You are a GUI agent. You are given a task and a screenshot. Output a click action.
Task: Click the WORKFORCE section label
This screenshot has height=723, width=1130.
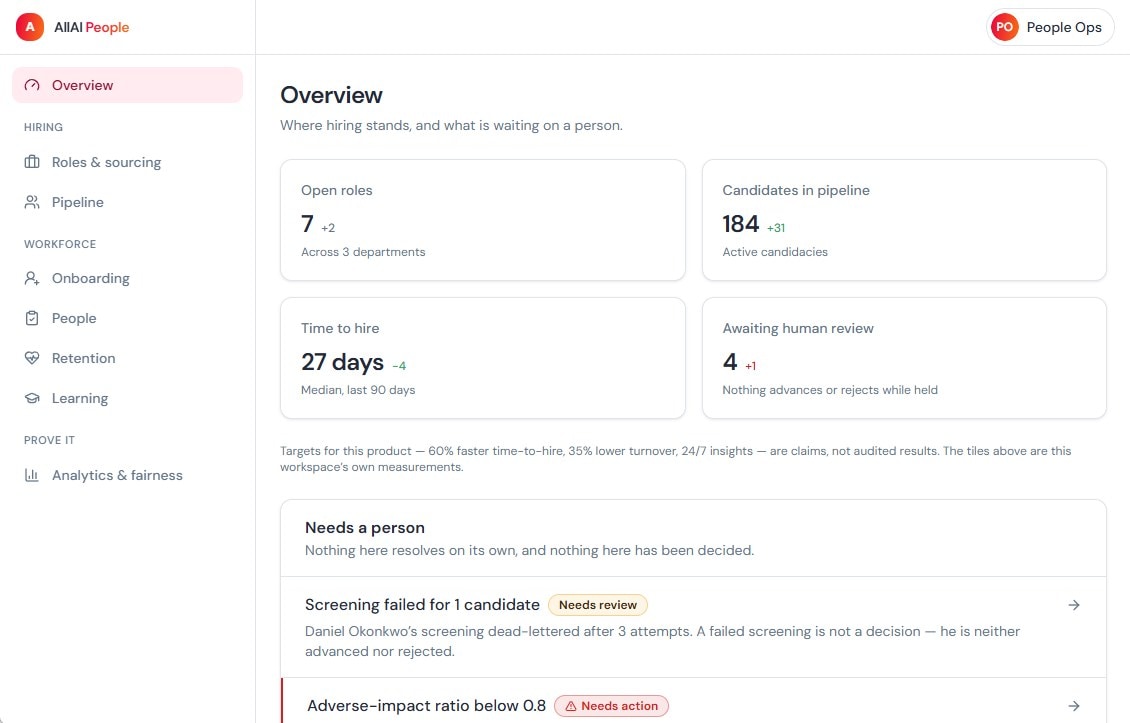click(x=60, y=244)
